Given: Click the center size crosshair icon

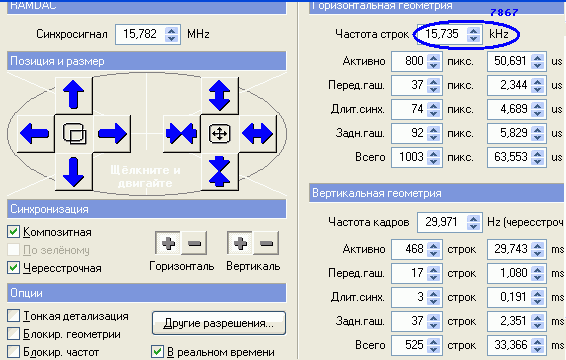Looking at the screenshot, I should (x=219, y=134).
